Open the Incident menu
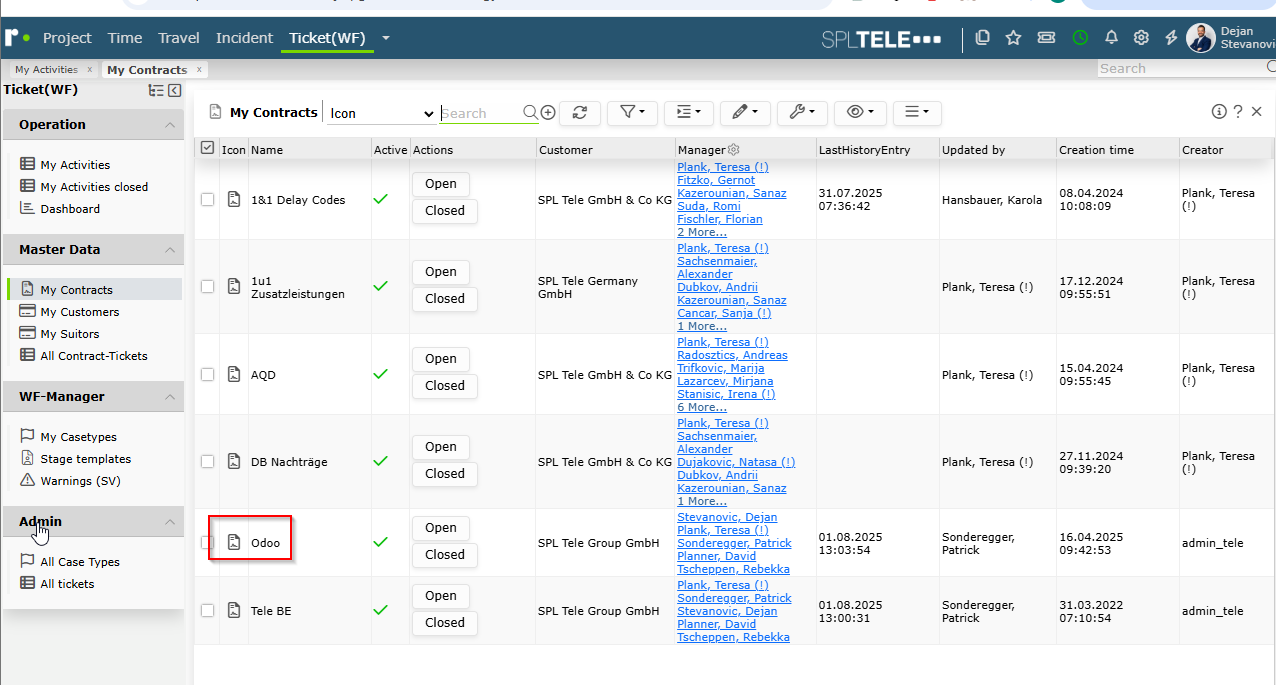 coord(244,38)
